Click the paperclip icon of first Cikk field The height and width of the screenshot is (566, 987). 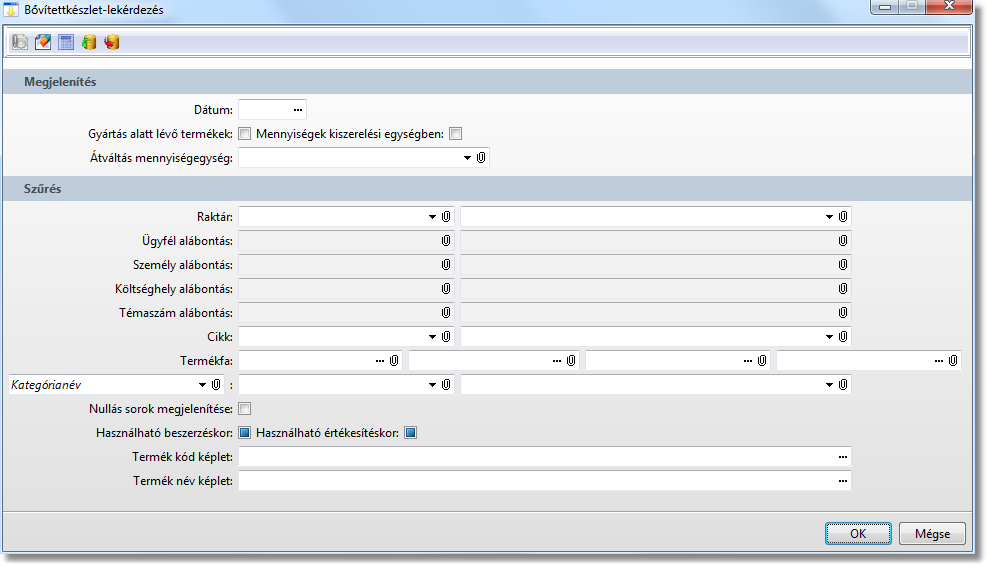tap(446, 336)
